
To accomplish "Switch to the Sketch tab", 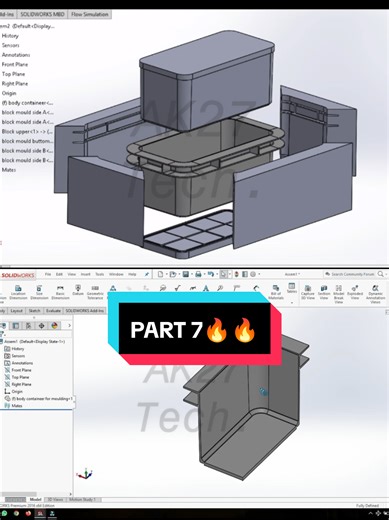I will coord(34,311).
